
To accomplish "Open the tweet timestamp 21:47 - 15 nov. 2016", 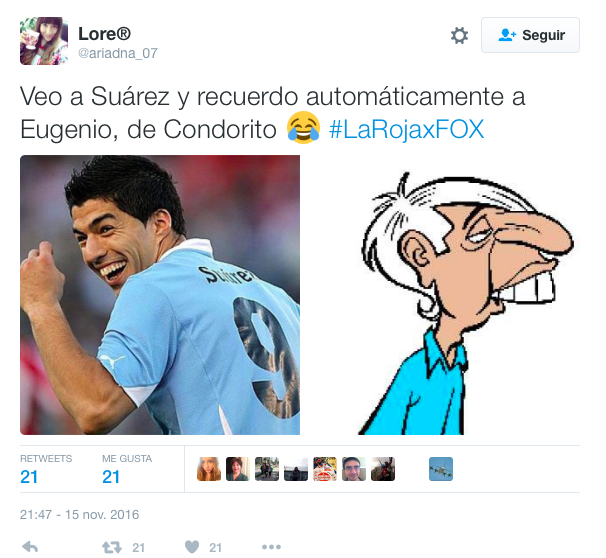I will [79, 515].
